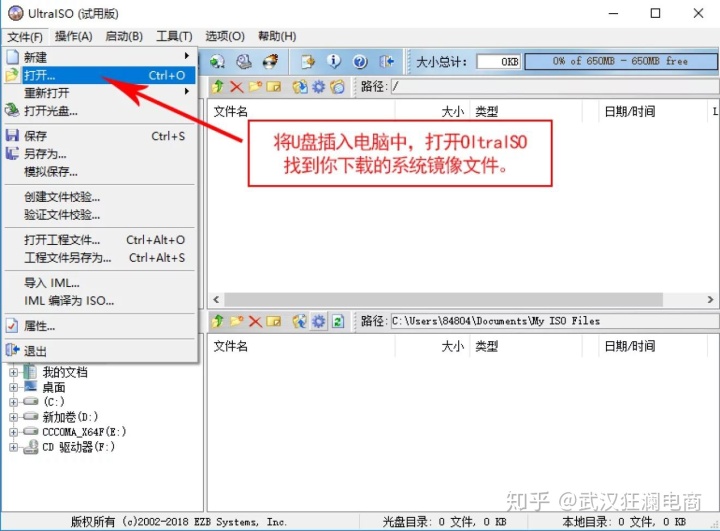Screen dimensions: 720x531
Task: Open the 工具(T) menu
Action: (174, 36)
